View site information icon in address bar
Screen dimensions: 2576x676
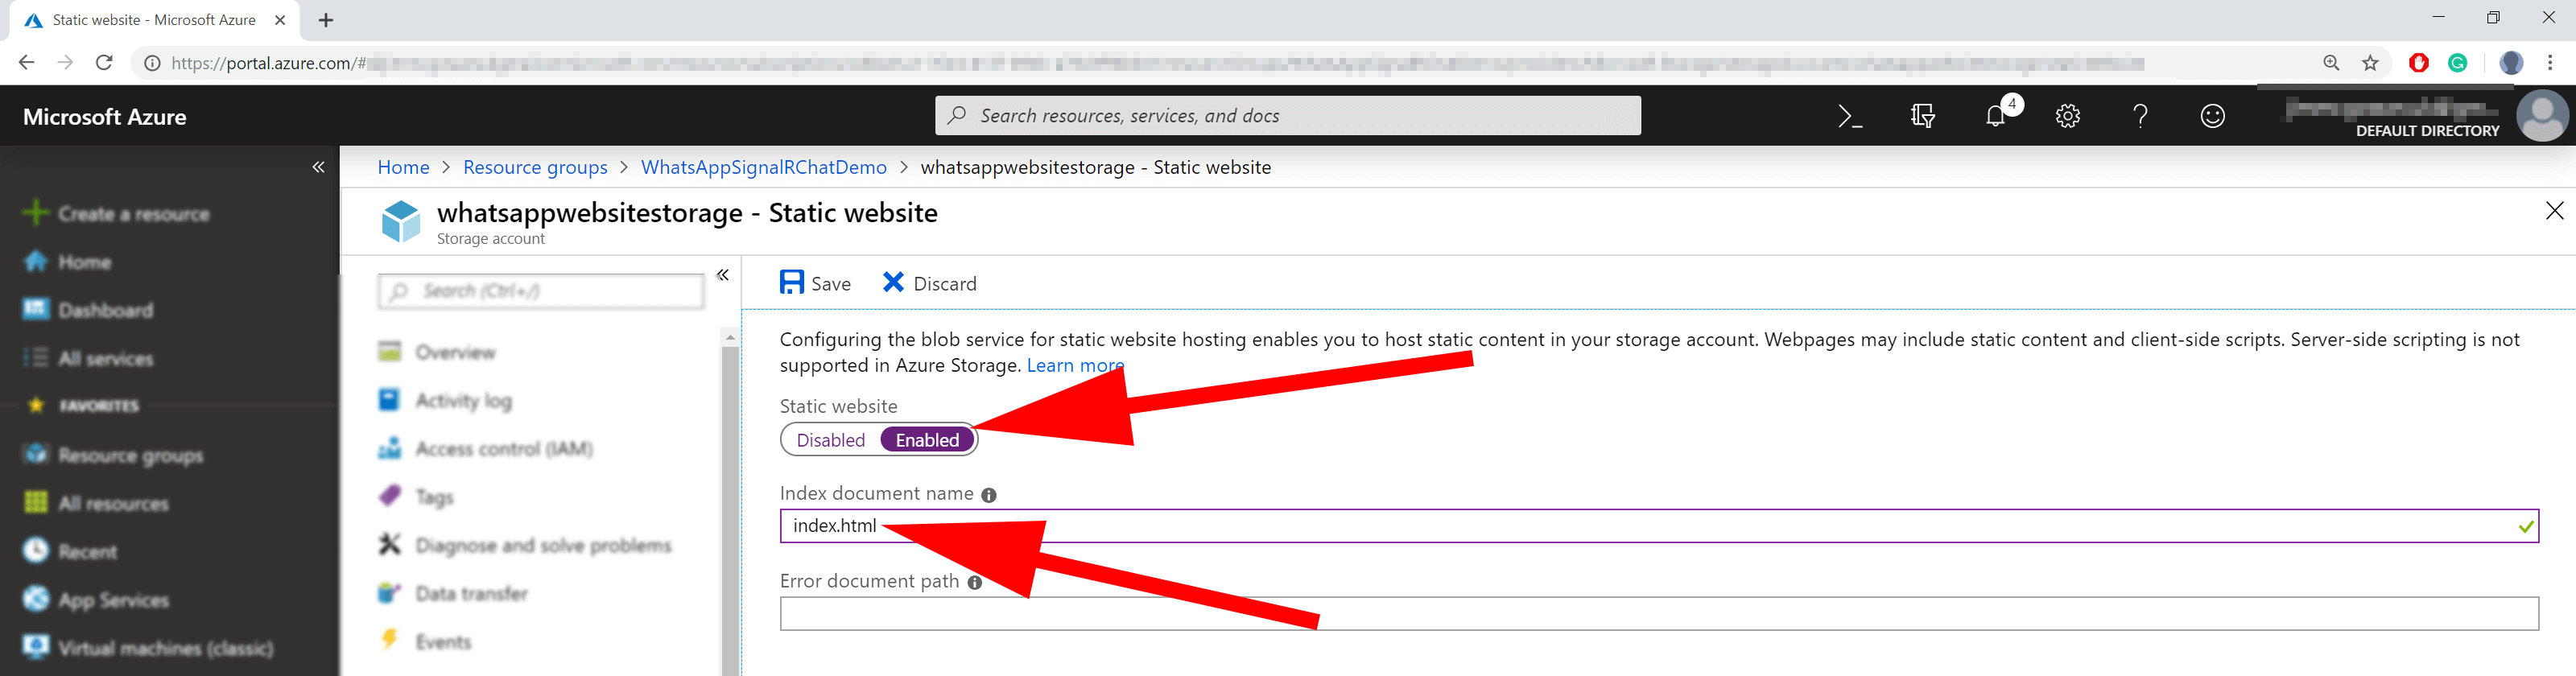coord(152,63)
